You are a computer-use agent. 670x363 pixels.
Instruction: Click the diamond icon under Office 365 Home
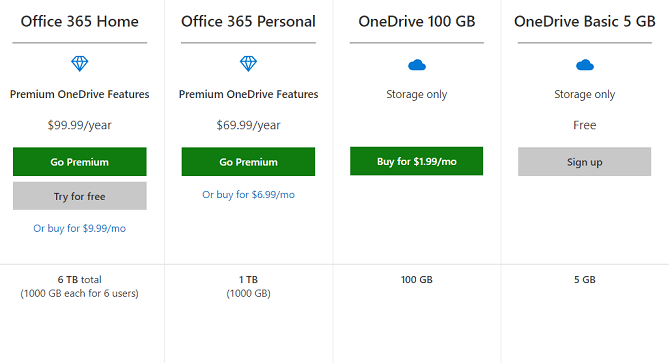pyautogui.click(x=79, y=64)
